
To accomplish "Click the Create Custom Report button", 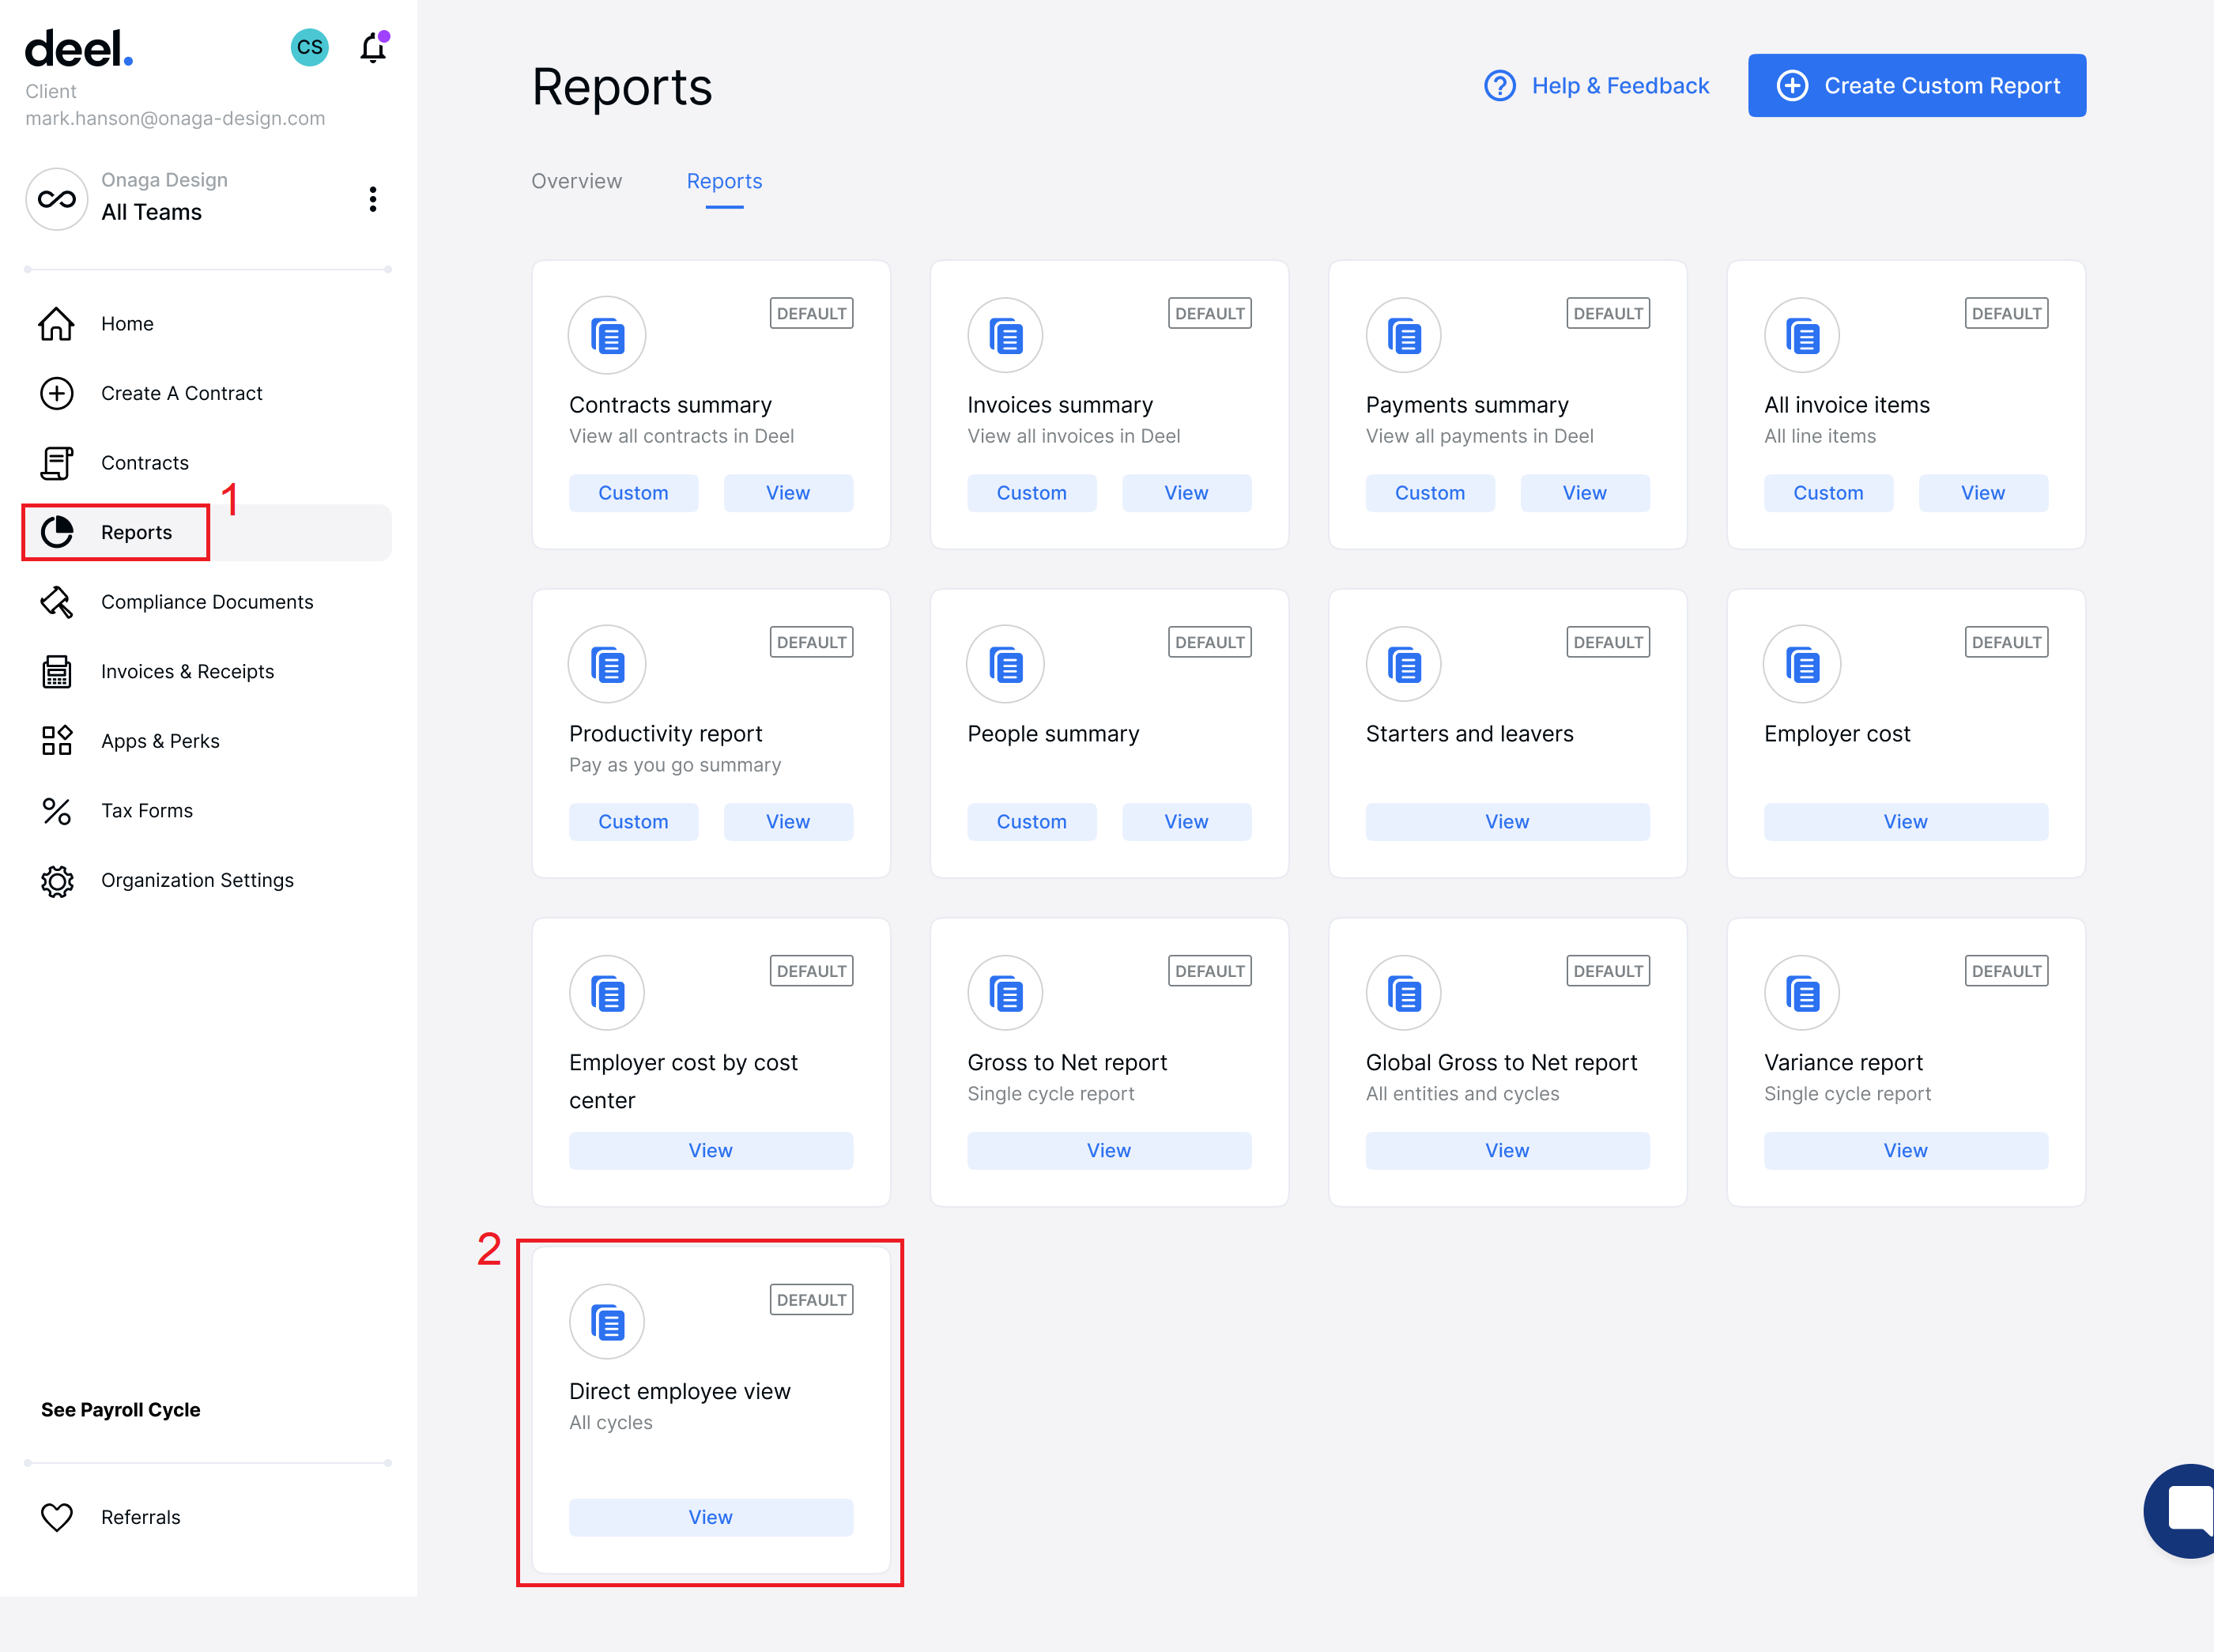I will (1915, 85).
